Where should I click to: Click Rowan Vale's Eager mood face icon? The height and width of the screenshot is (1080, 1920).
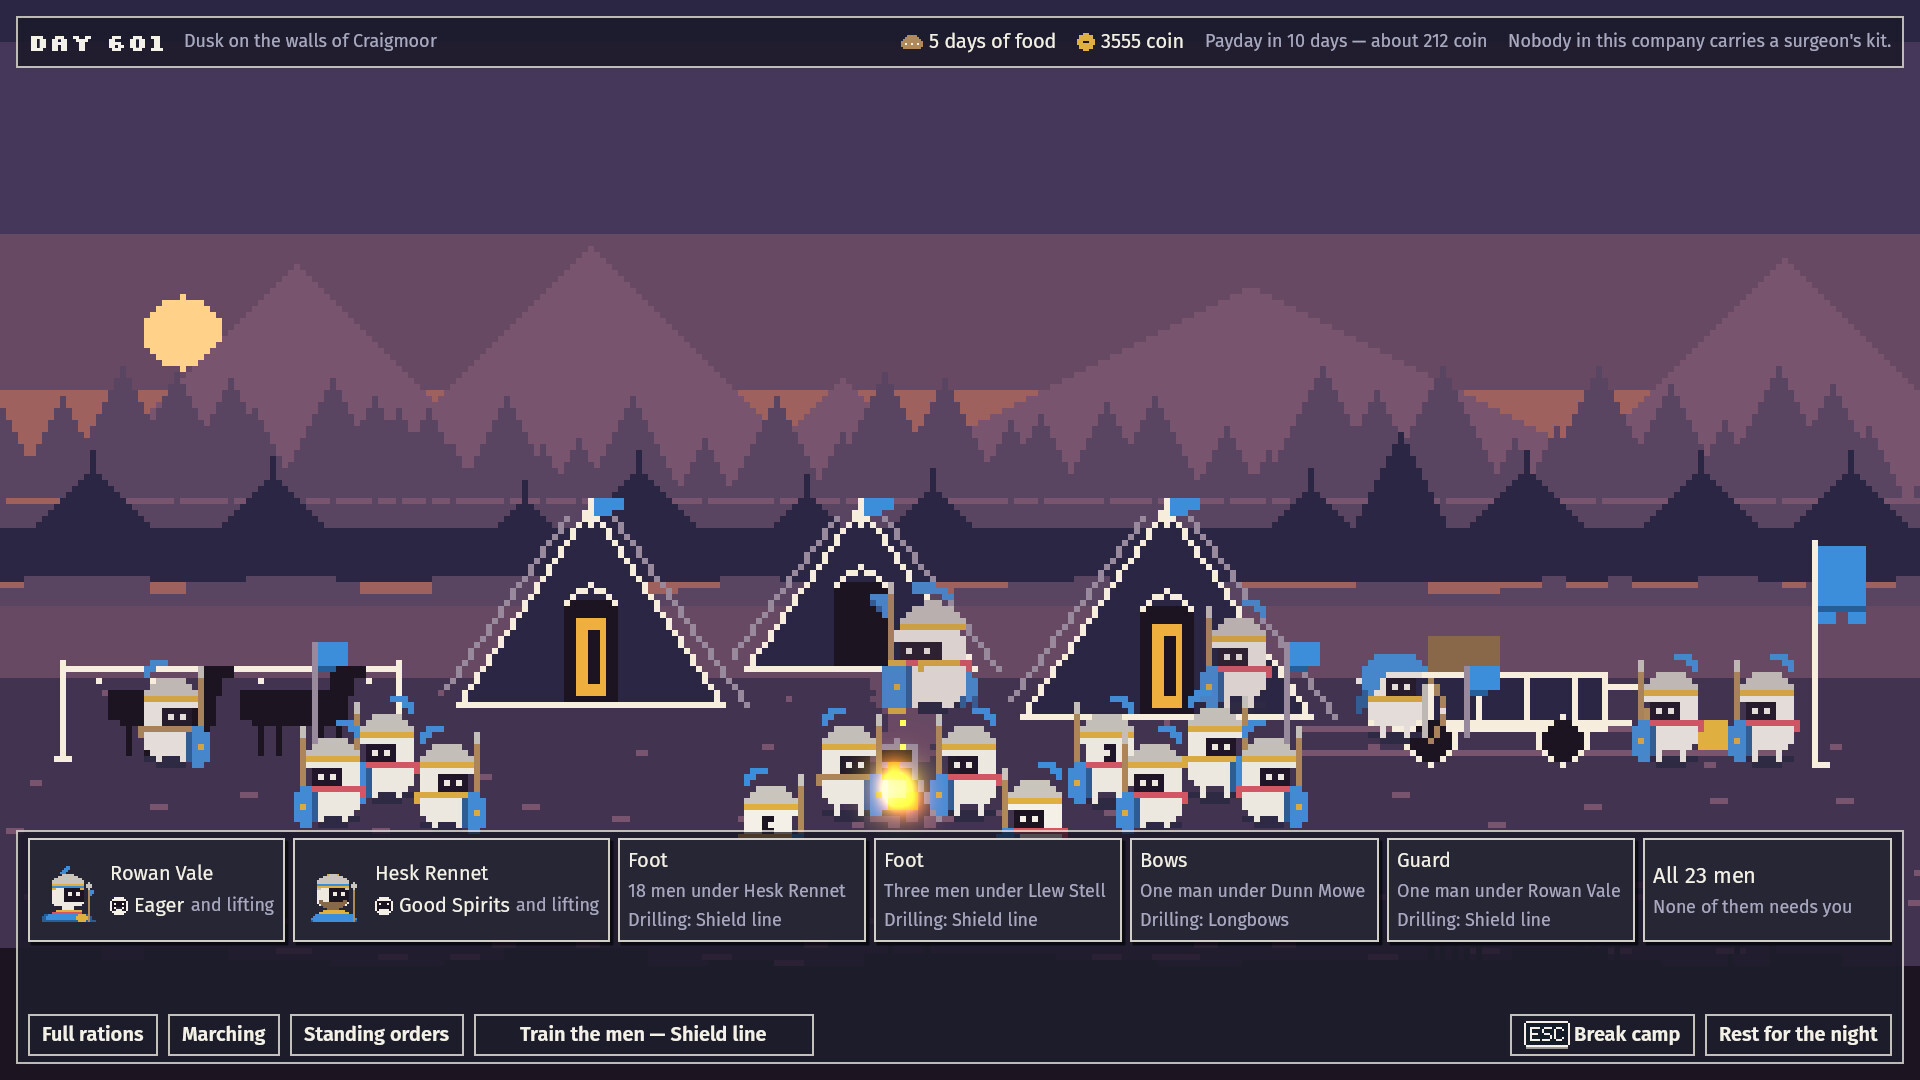pyautogui.click(x=119, y=906)
